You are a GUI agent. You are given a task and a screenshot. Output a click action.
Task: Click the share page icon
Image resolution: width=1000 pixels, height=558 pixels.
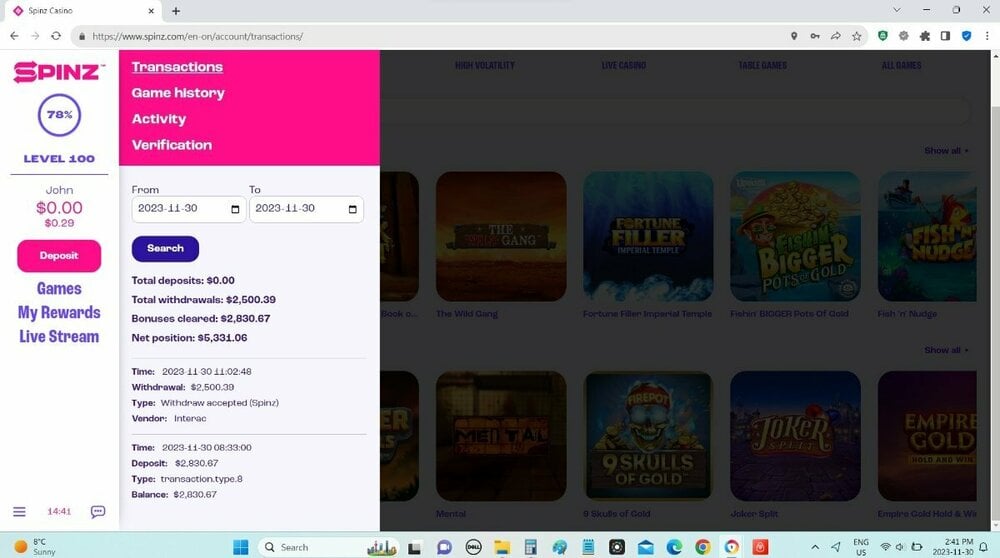point(835,36)
